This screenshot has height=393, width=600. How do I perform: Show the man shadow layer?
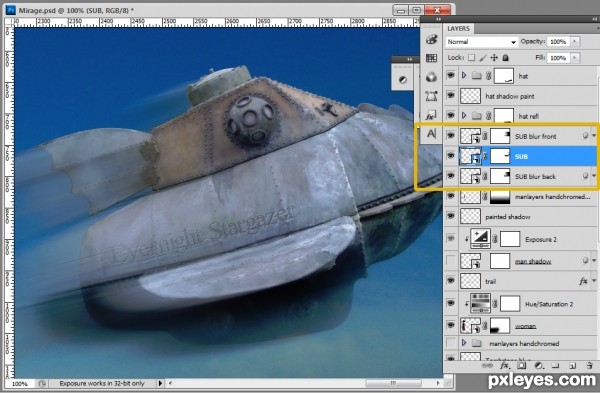point(451,261)
